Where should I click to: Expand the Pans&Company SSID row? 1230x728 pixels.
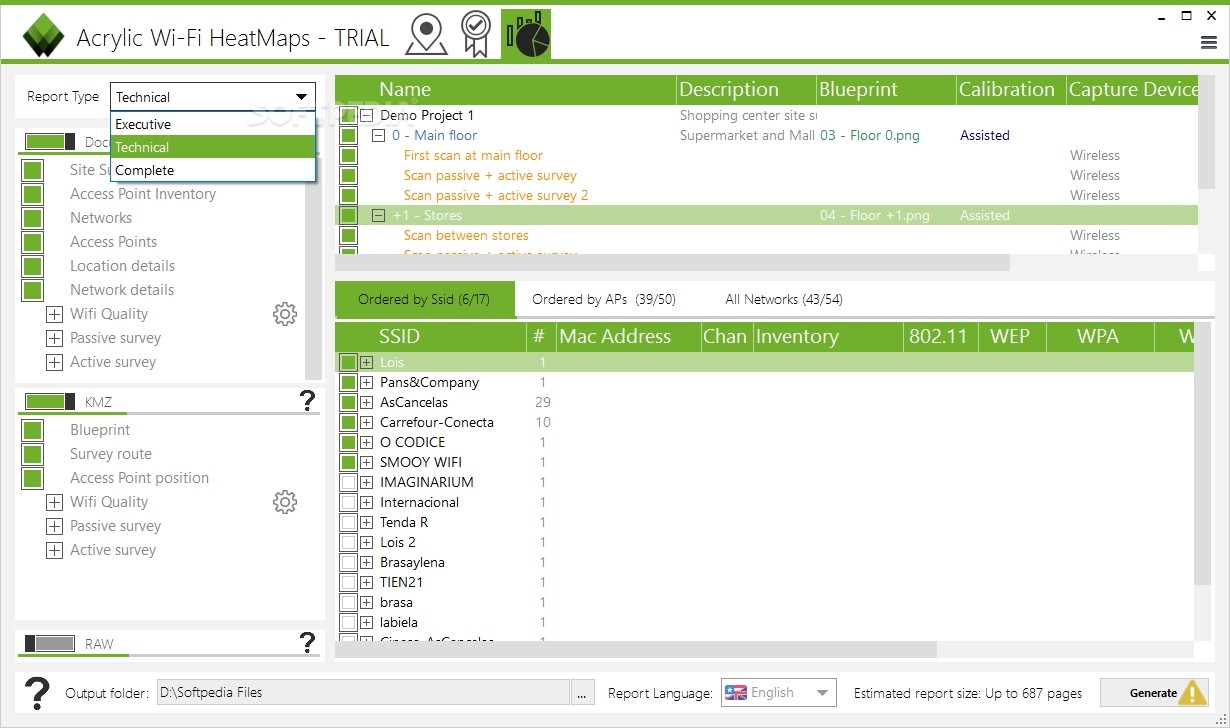click(367, 382)
